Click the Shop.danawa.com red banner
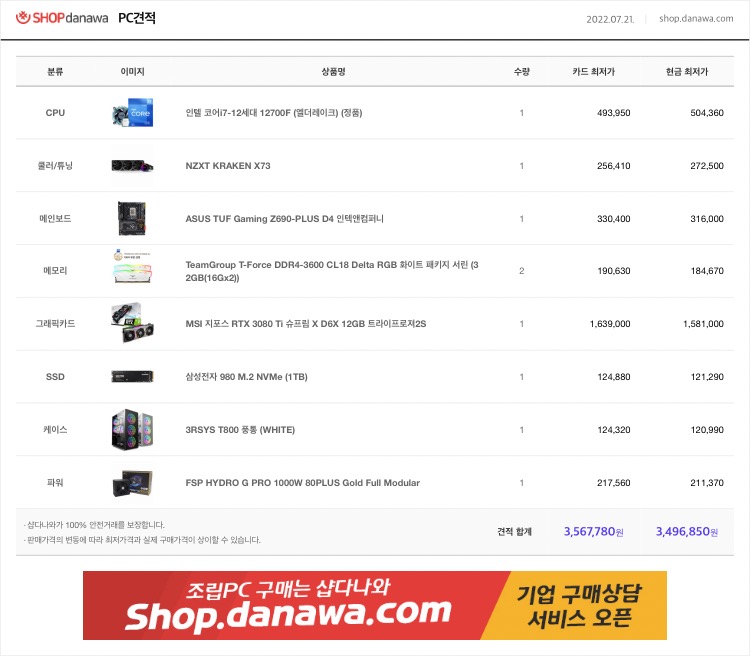This screenshot has width=750, height=656. tap(297, 605)
